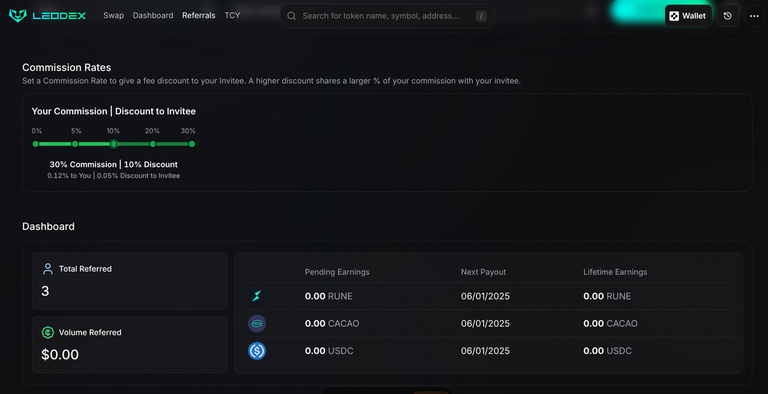Click the Leodex logo icon
Screen dimensions: 768x394
pos(18,16)
